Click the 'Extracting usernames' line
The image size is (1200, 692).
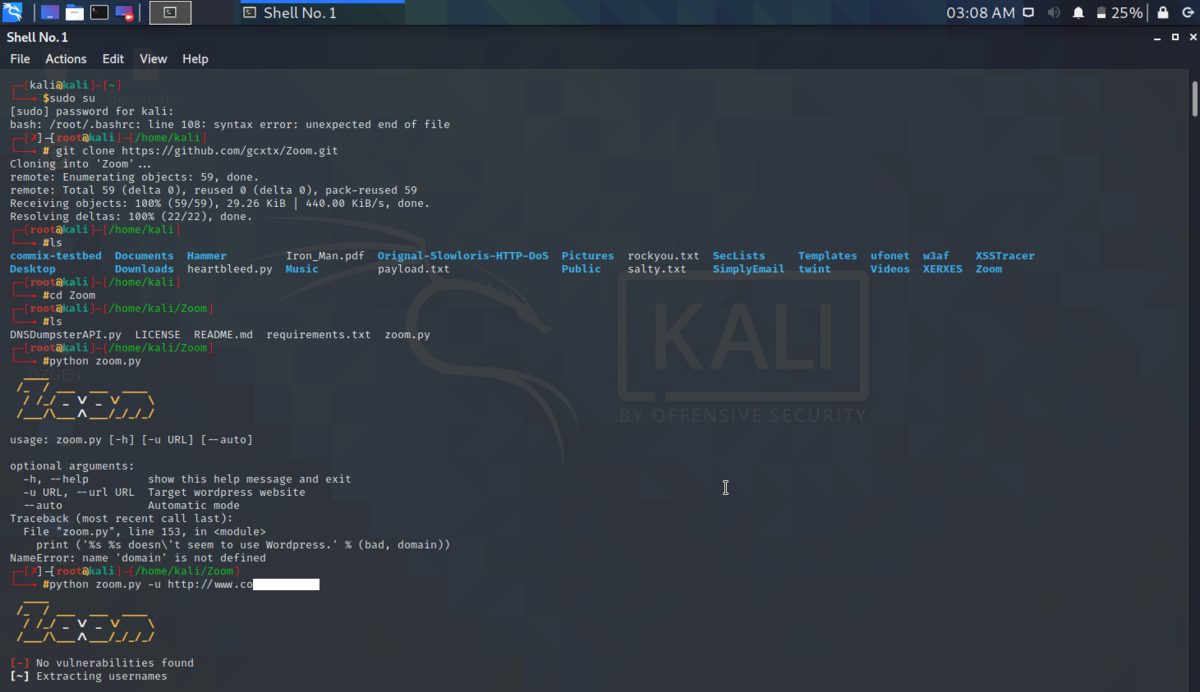[x=89, y=677]
